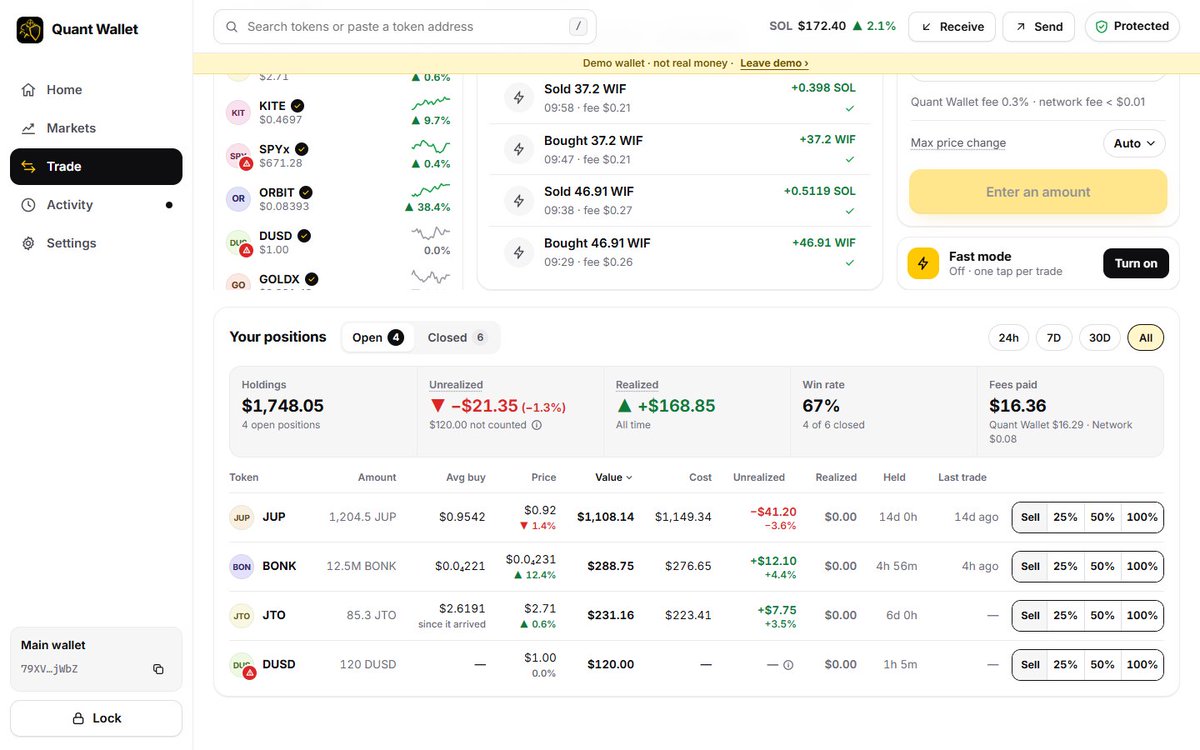This screenshot has height=750, width=1200.
Task: Click DUSD token icon in positions table
Action: click(x=242, y=665)
